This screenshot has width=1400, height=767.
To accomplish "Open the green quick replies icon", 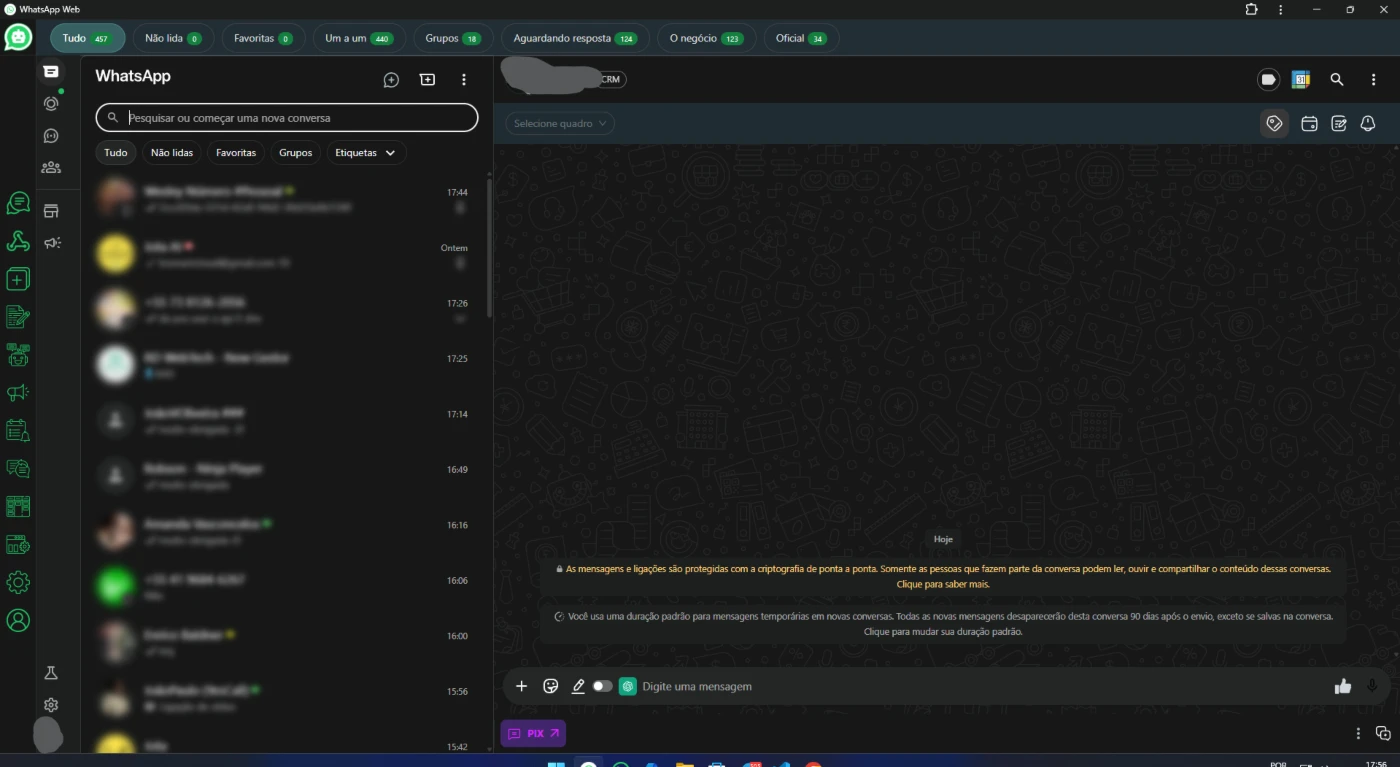I will pyautogui.click(x=18, y=468).
